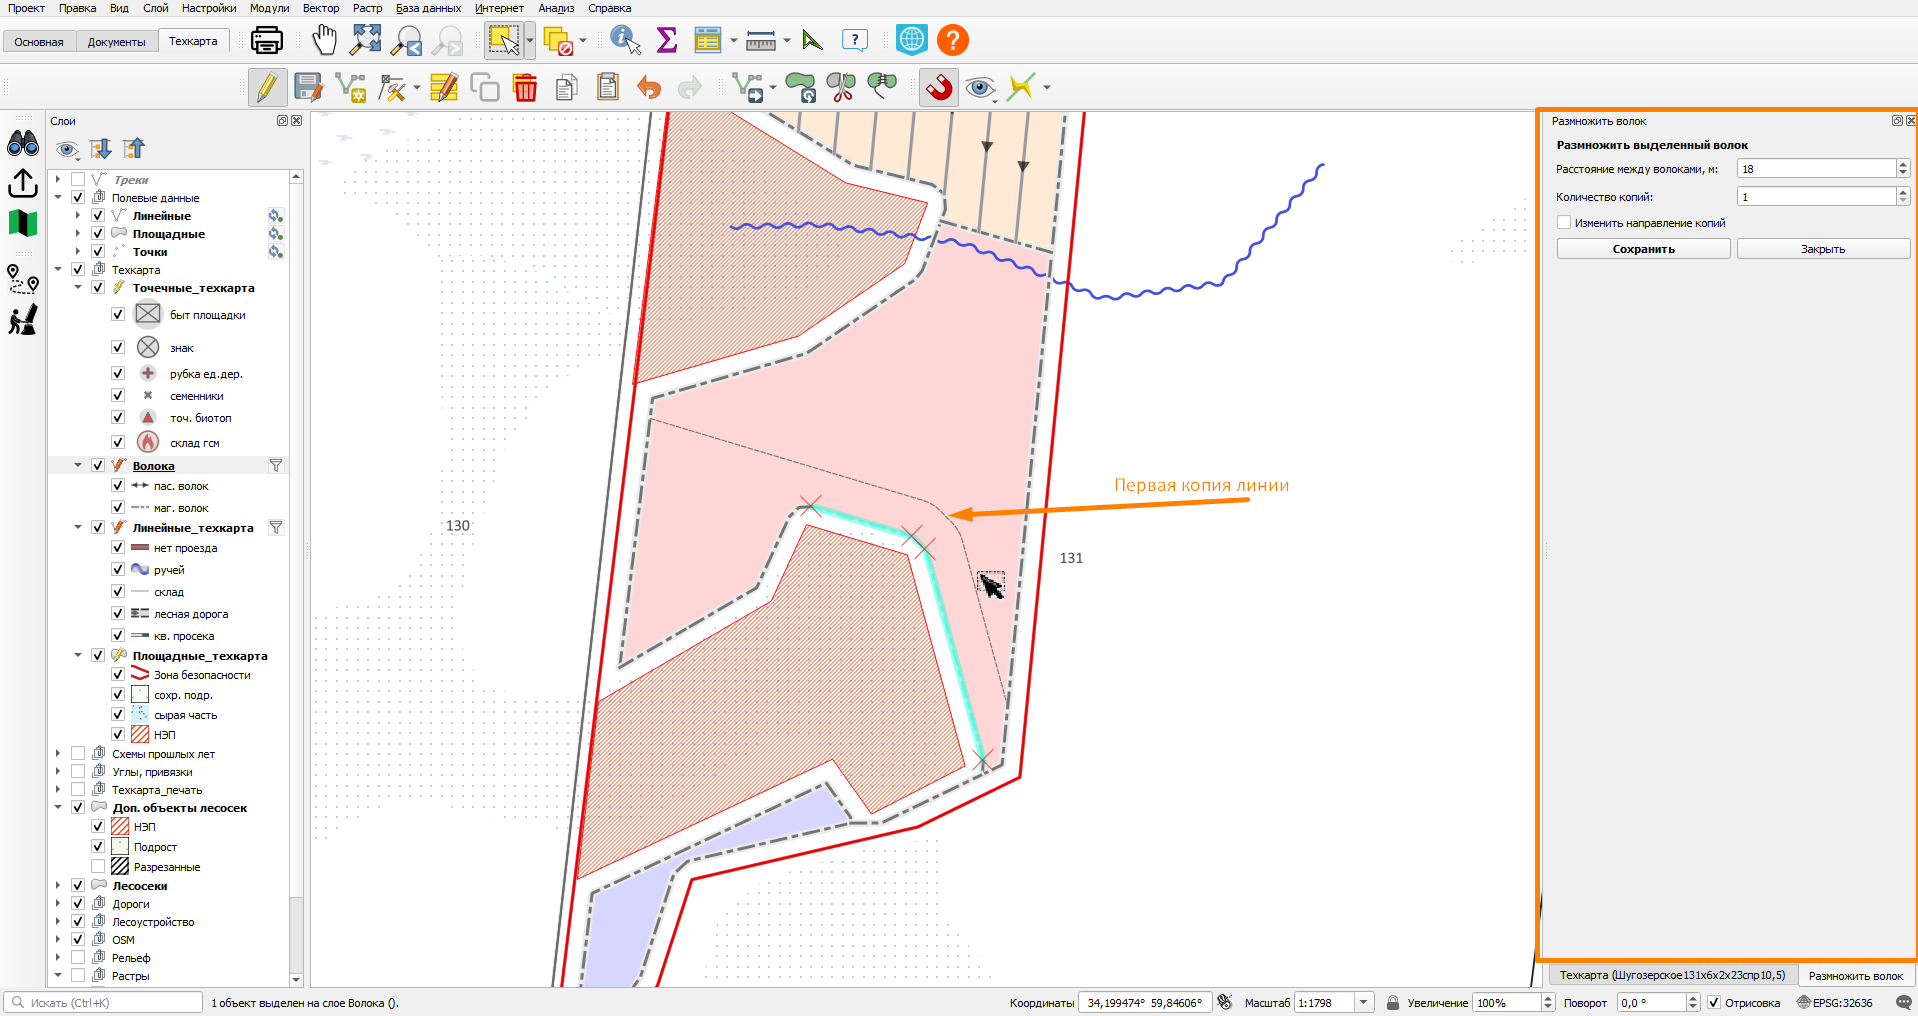Image resolution: width=1918 pixels, height=1016 pixels.
Task: Collapse Площадные_техкарта layer
Action: (x=78, y=656)
